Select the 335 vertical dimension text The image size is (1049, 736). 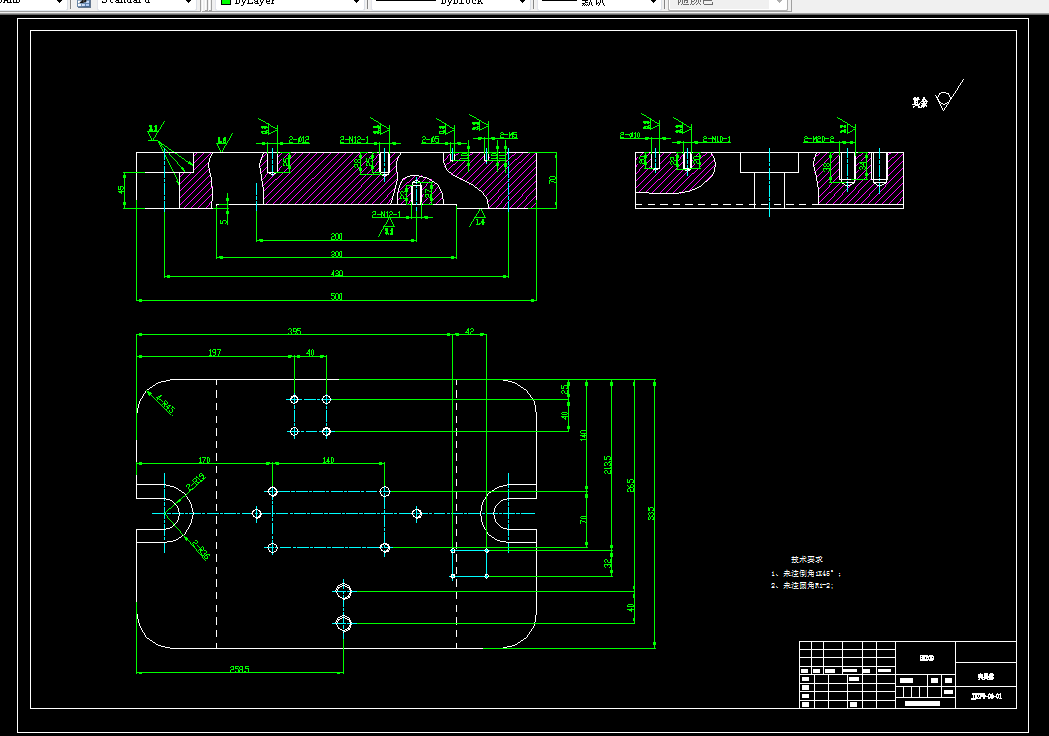(x=651, y=513)
